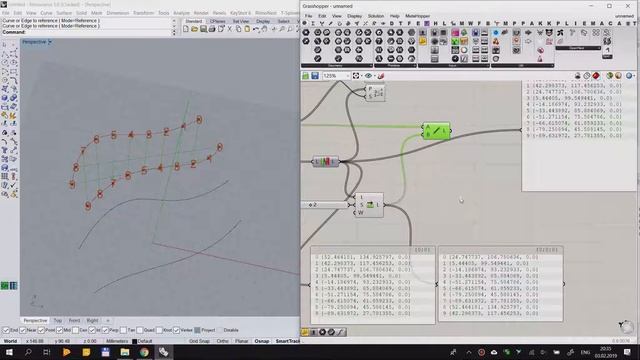Screen dimensions: 640x360
Task: Enable the Cen osnap checkbox
Action: pyautogui.click(x=76, y=330)
